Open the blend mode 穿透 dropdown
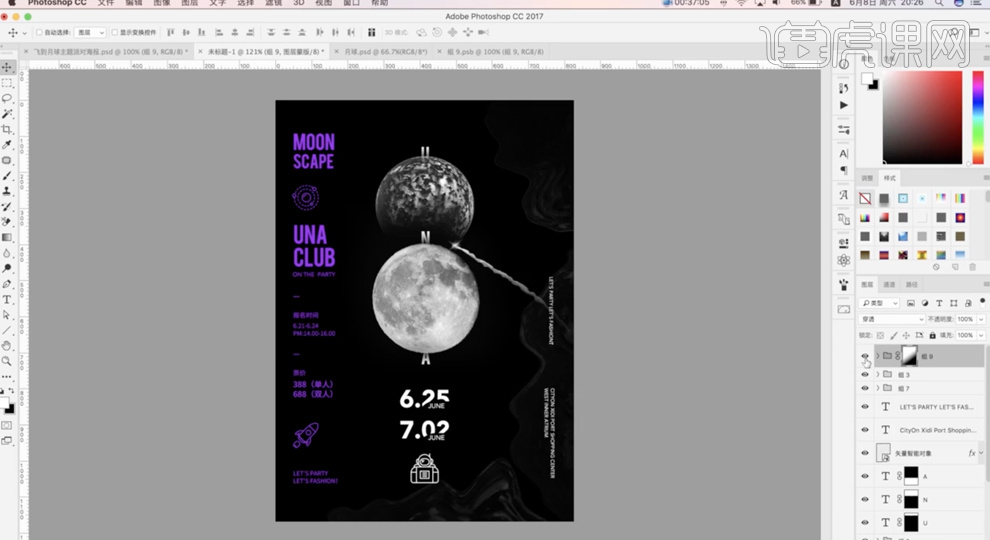 coord(893,320)
